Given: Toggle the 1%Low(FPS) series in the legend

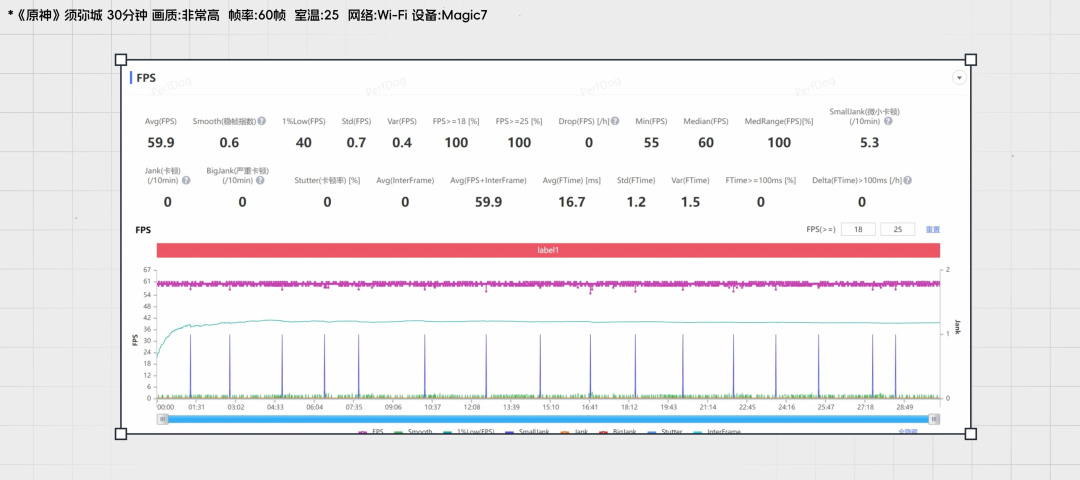Looking at the screenshot, I should coord(468,431).
